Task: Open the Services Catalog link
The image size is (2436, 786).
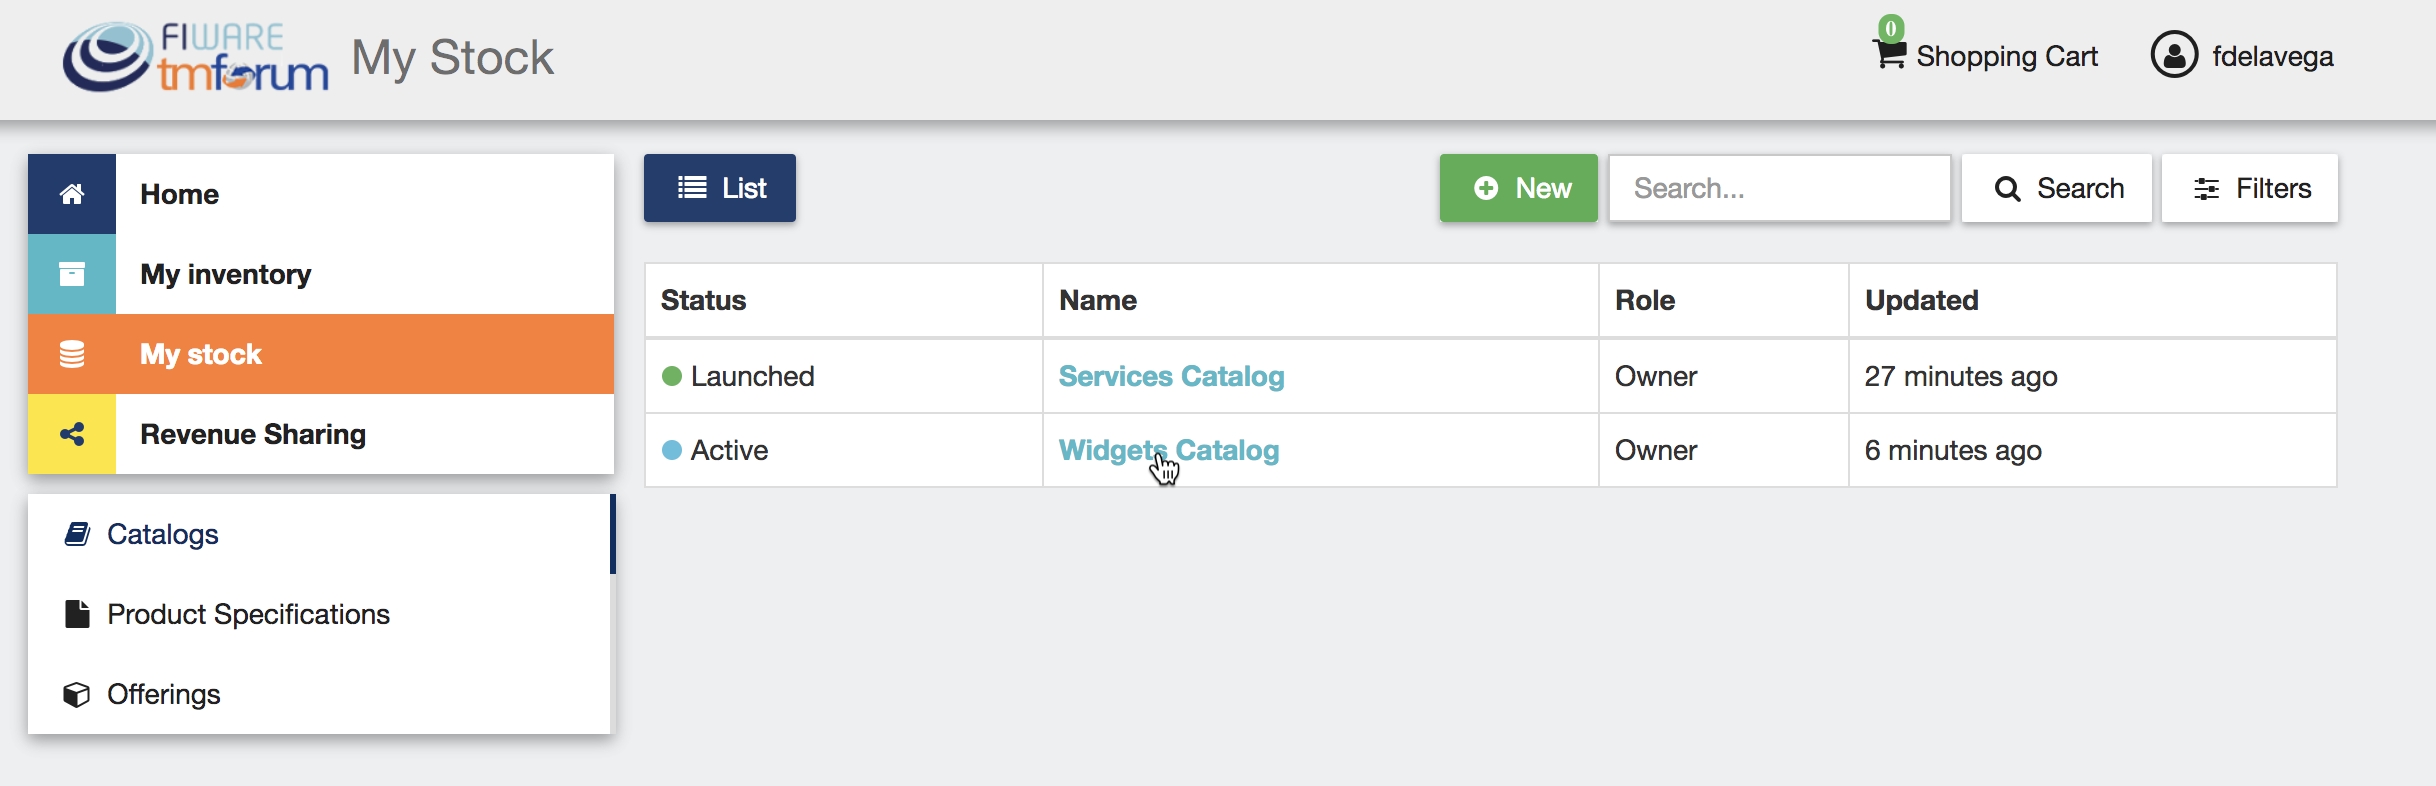Action: [x=1171, y=376]
